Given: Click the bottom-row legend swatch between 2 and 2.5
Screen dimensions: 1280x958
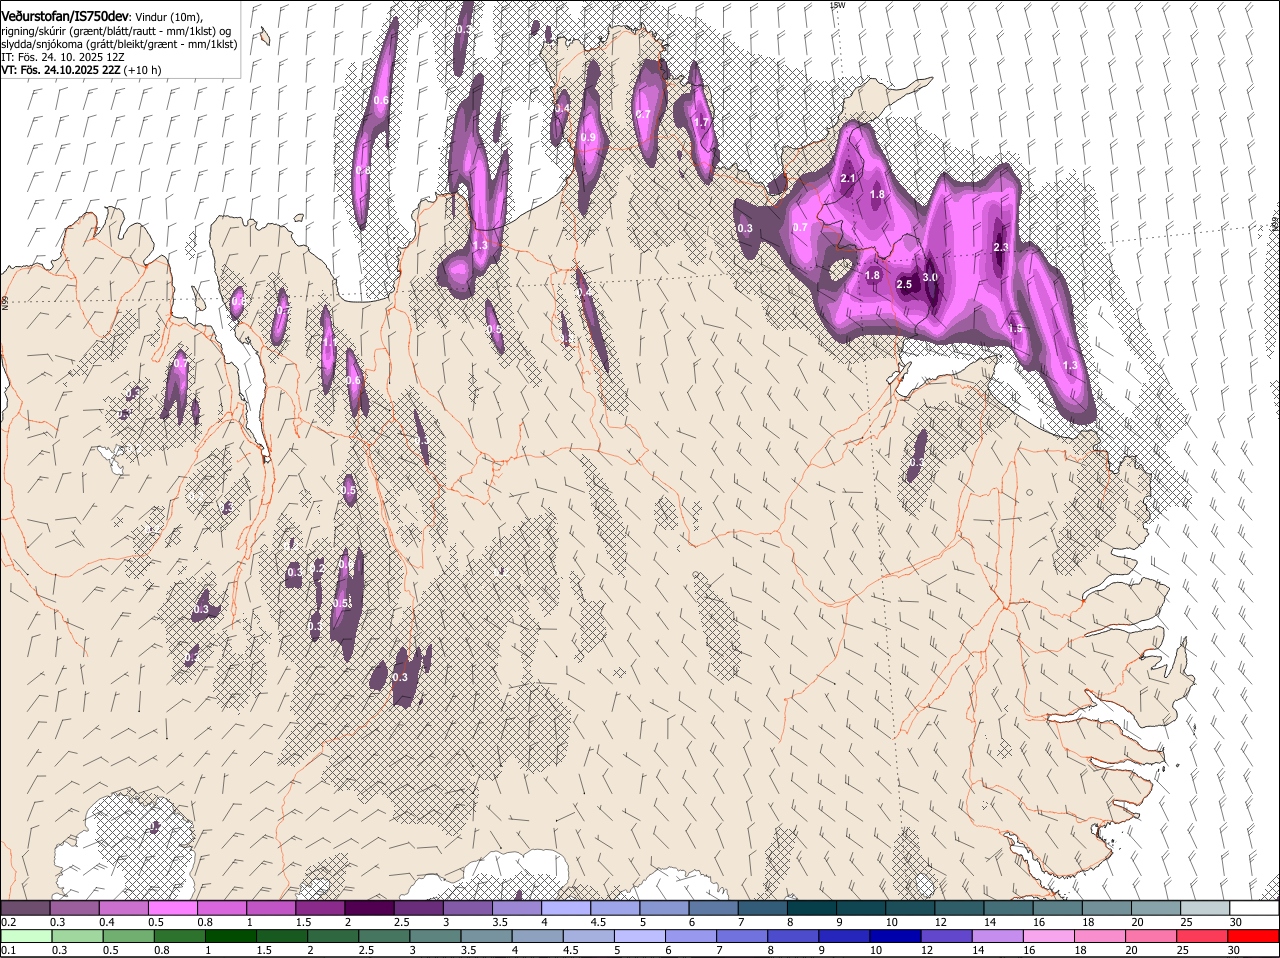Looking at the screenshot, I should point(334,936).
